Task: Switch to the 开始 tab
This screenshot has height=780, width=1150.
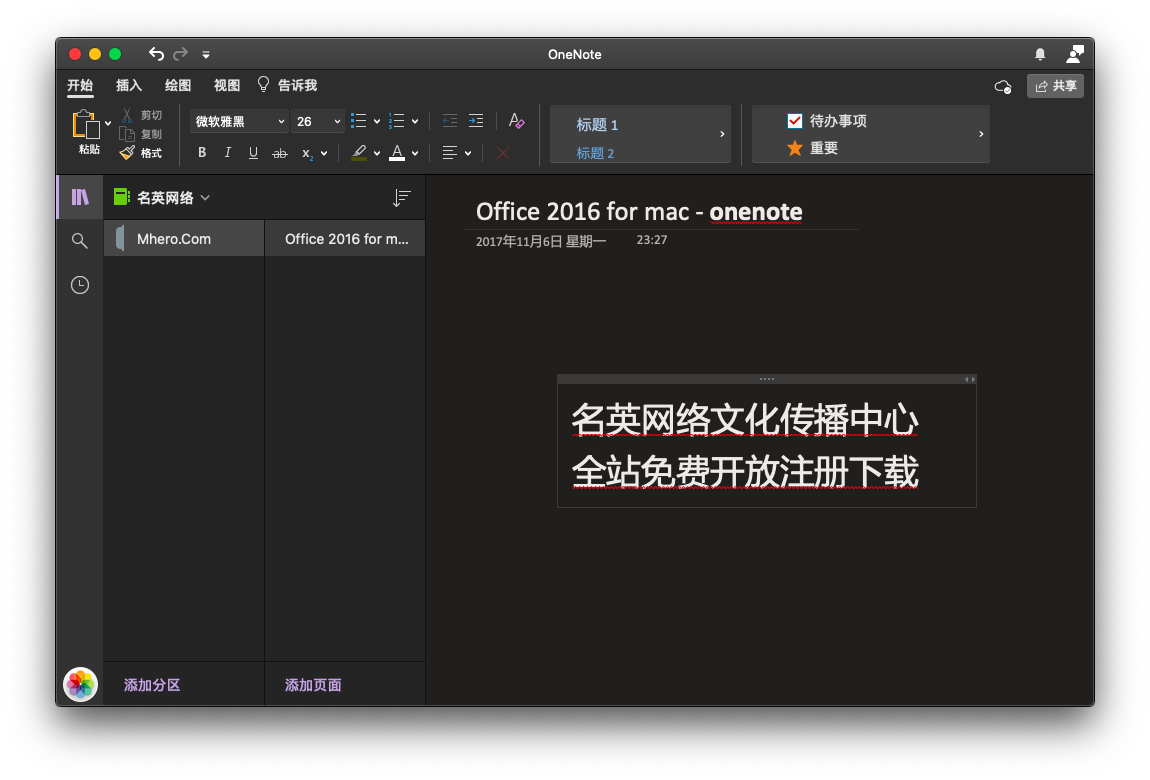Action: [x=80, y=86]
